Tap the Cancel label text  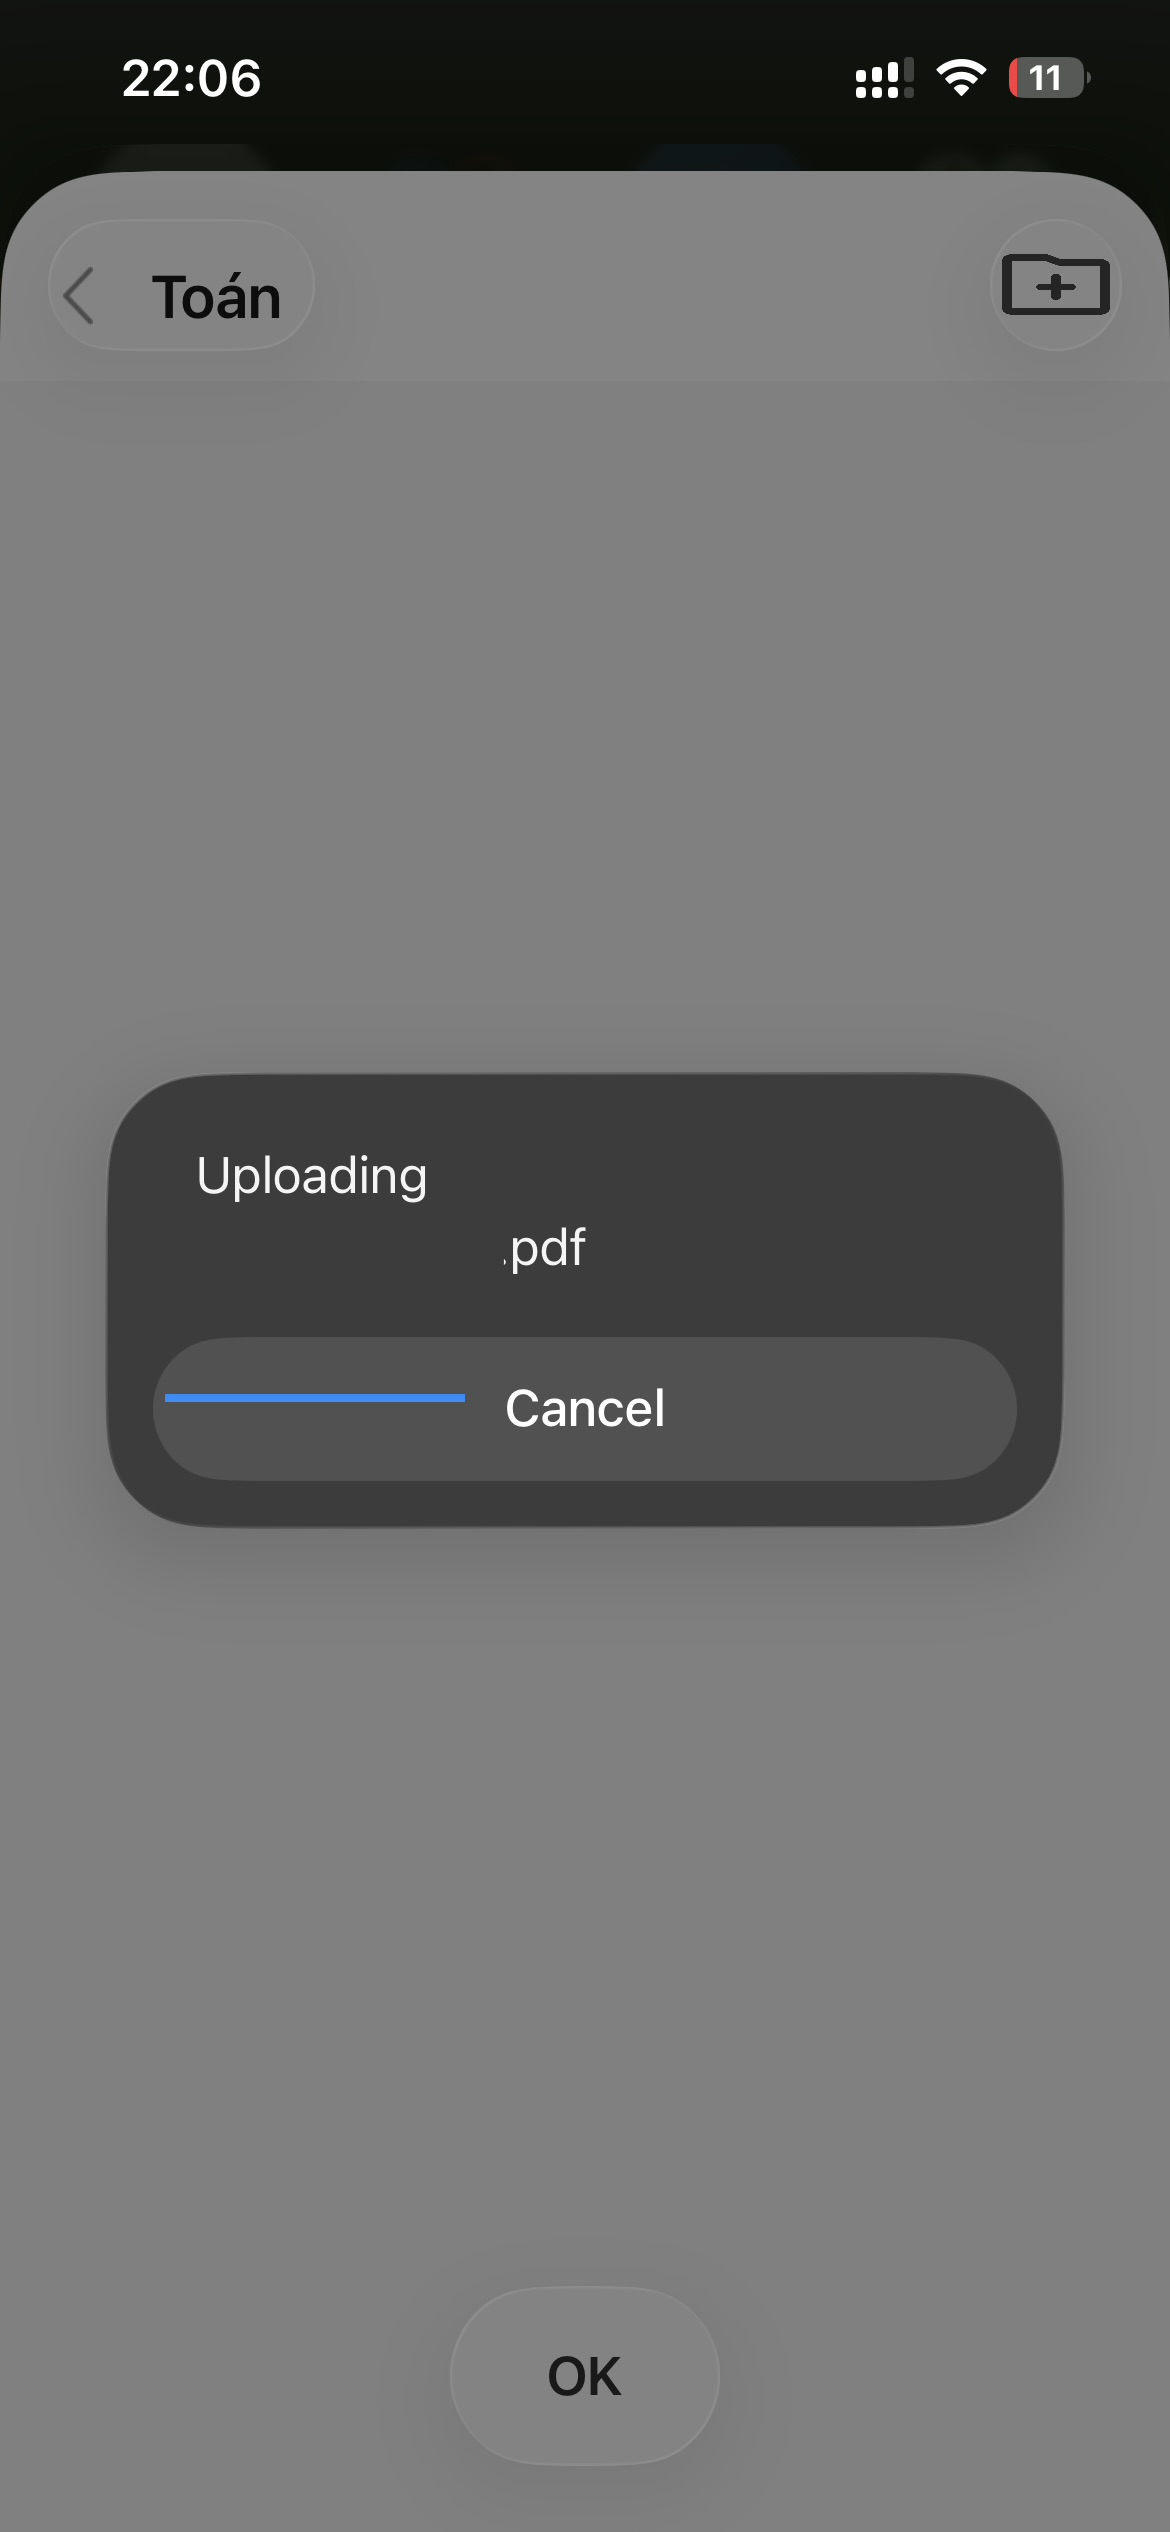(585, 1408)
